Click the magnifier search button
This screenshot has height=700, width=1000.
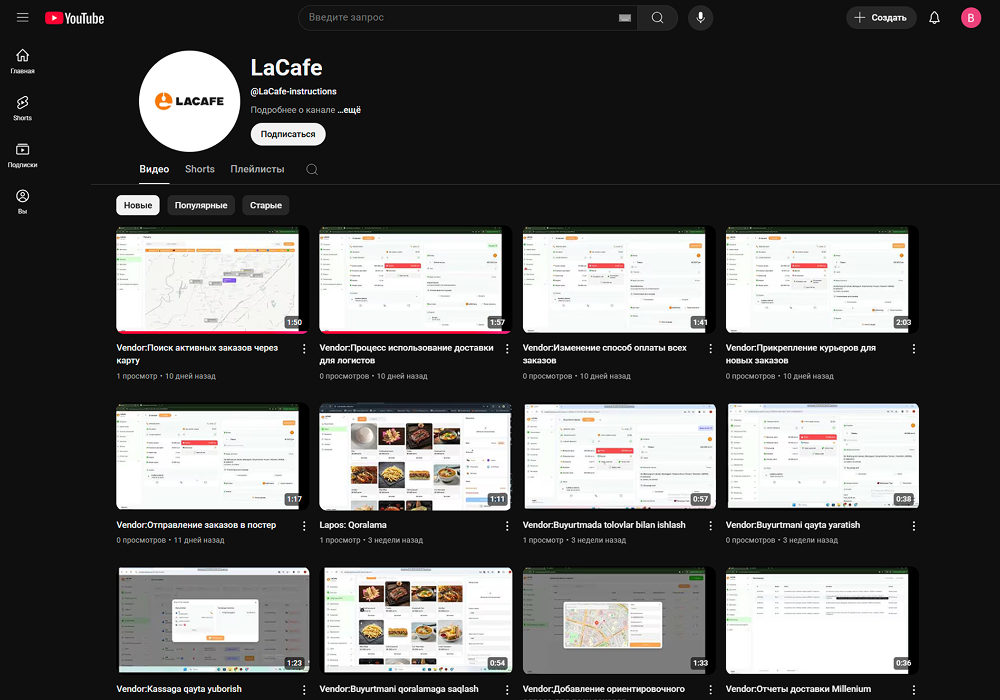[658, 18]
